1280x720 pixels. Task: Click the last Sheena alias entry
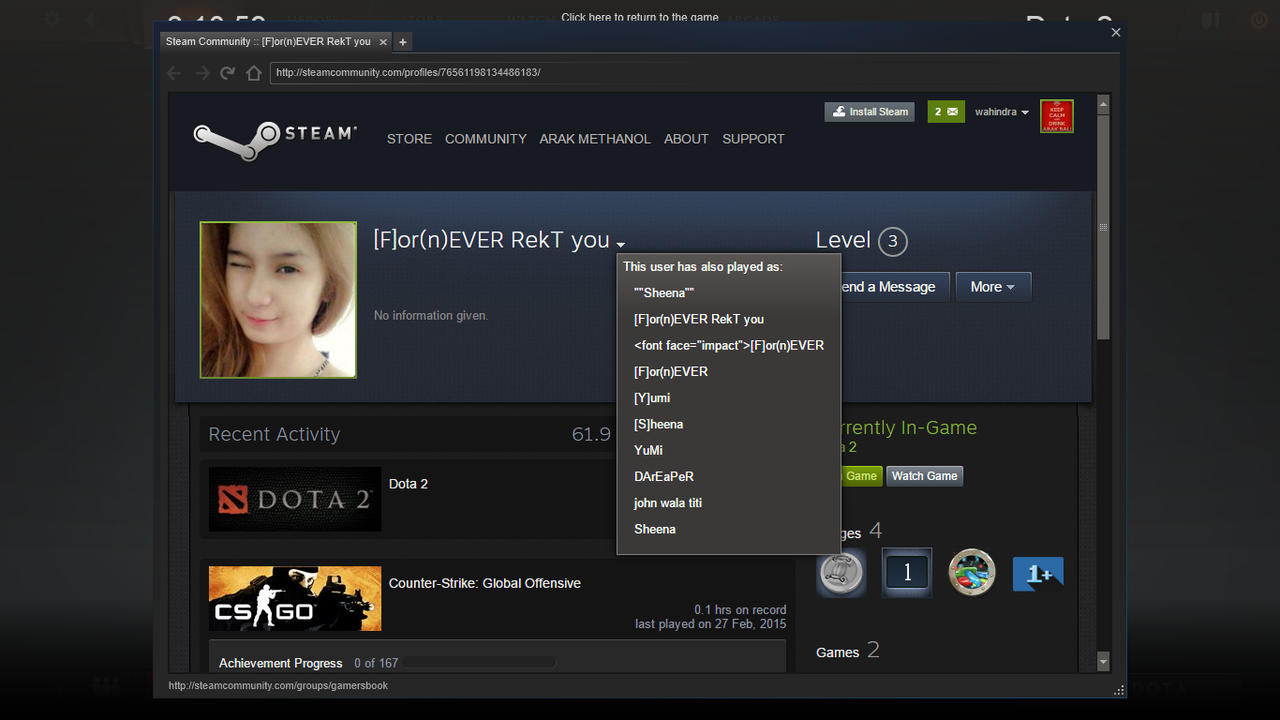655,529
